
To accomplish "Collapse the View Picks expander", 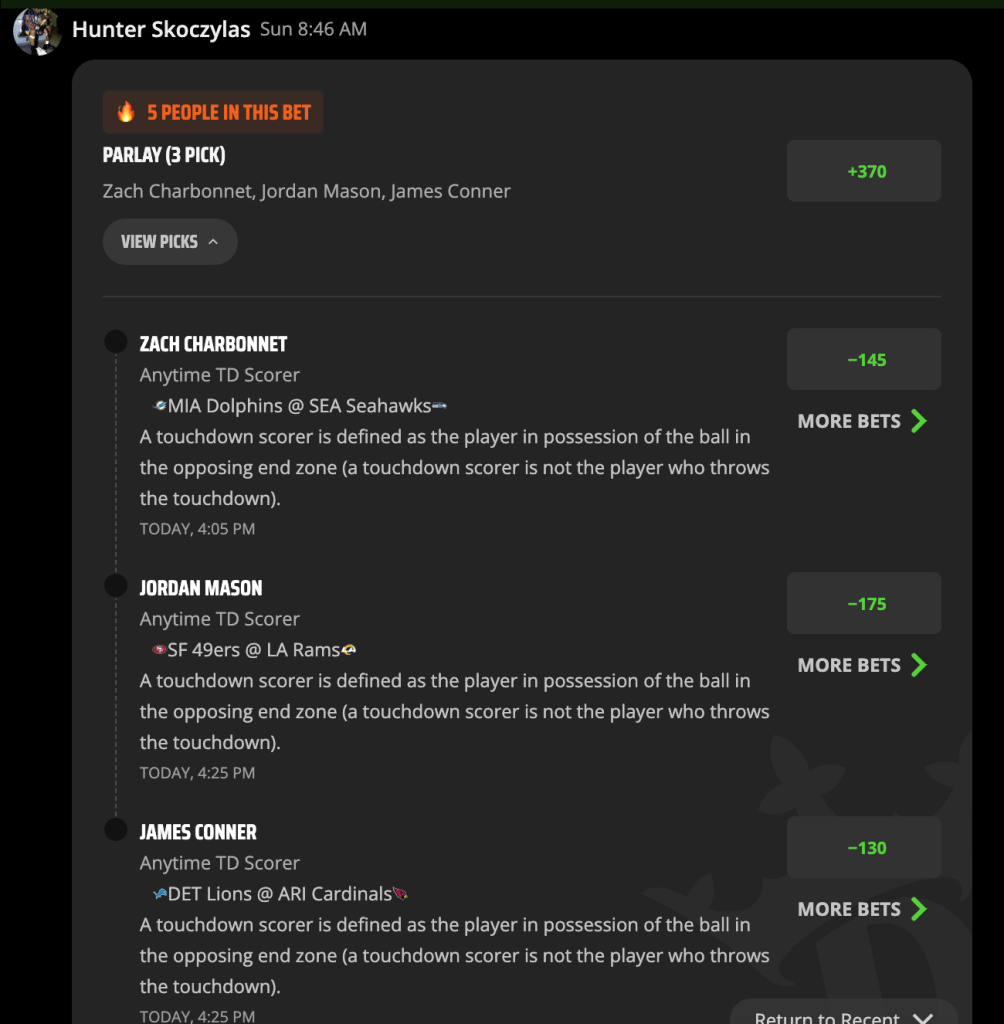I will (x=170, y=242).
